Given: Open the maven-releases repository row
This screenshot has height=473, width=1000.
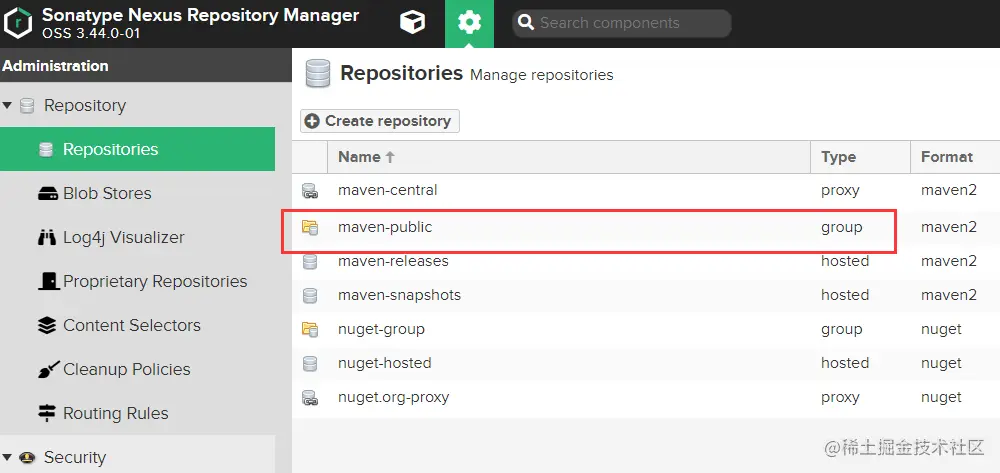Looking at the screenshot, I should pos(646,261).
